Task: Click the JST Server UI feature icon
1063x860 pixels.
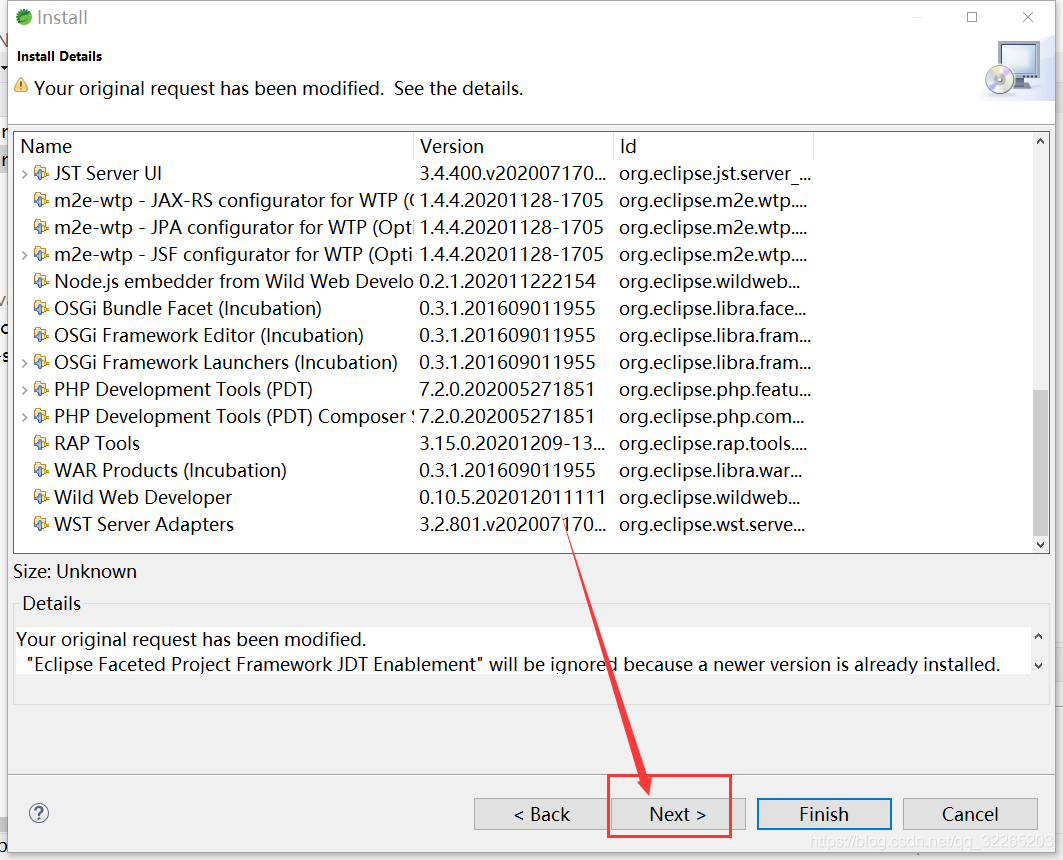Action: pos(41,173)
